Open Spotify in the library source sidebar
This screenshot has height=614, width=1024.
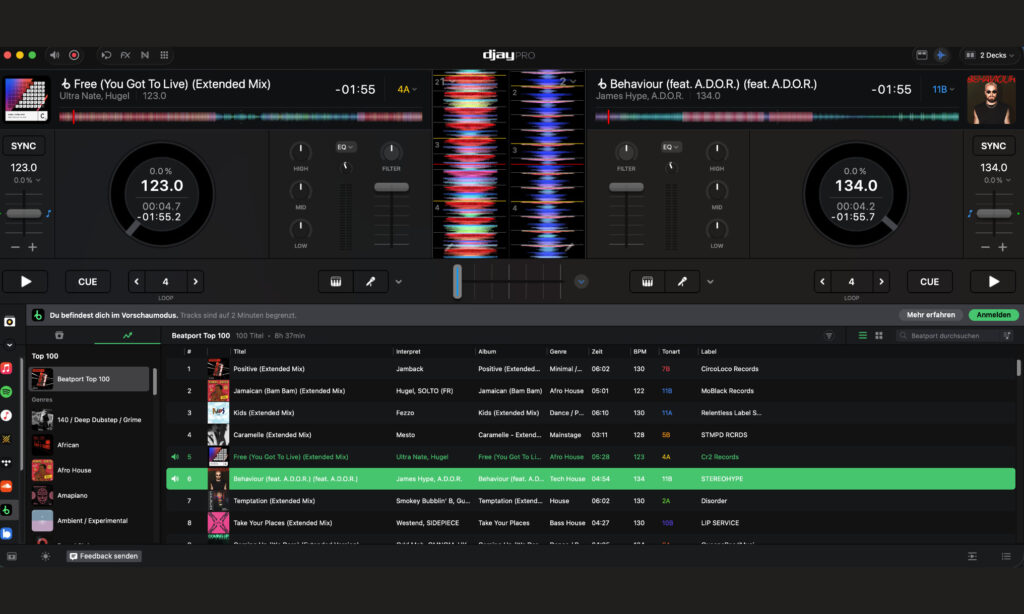coord(7,391)
